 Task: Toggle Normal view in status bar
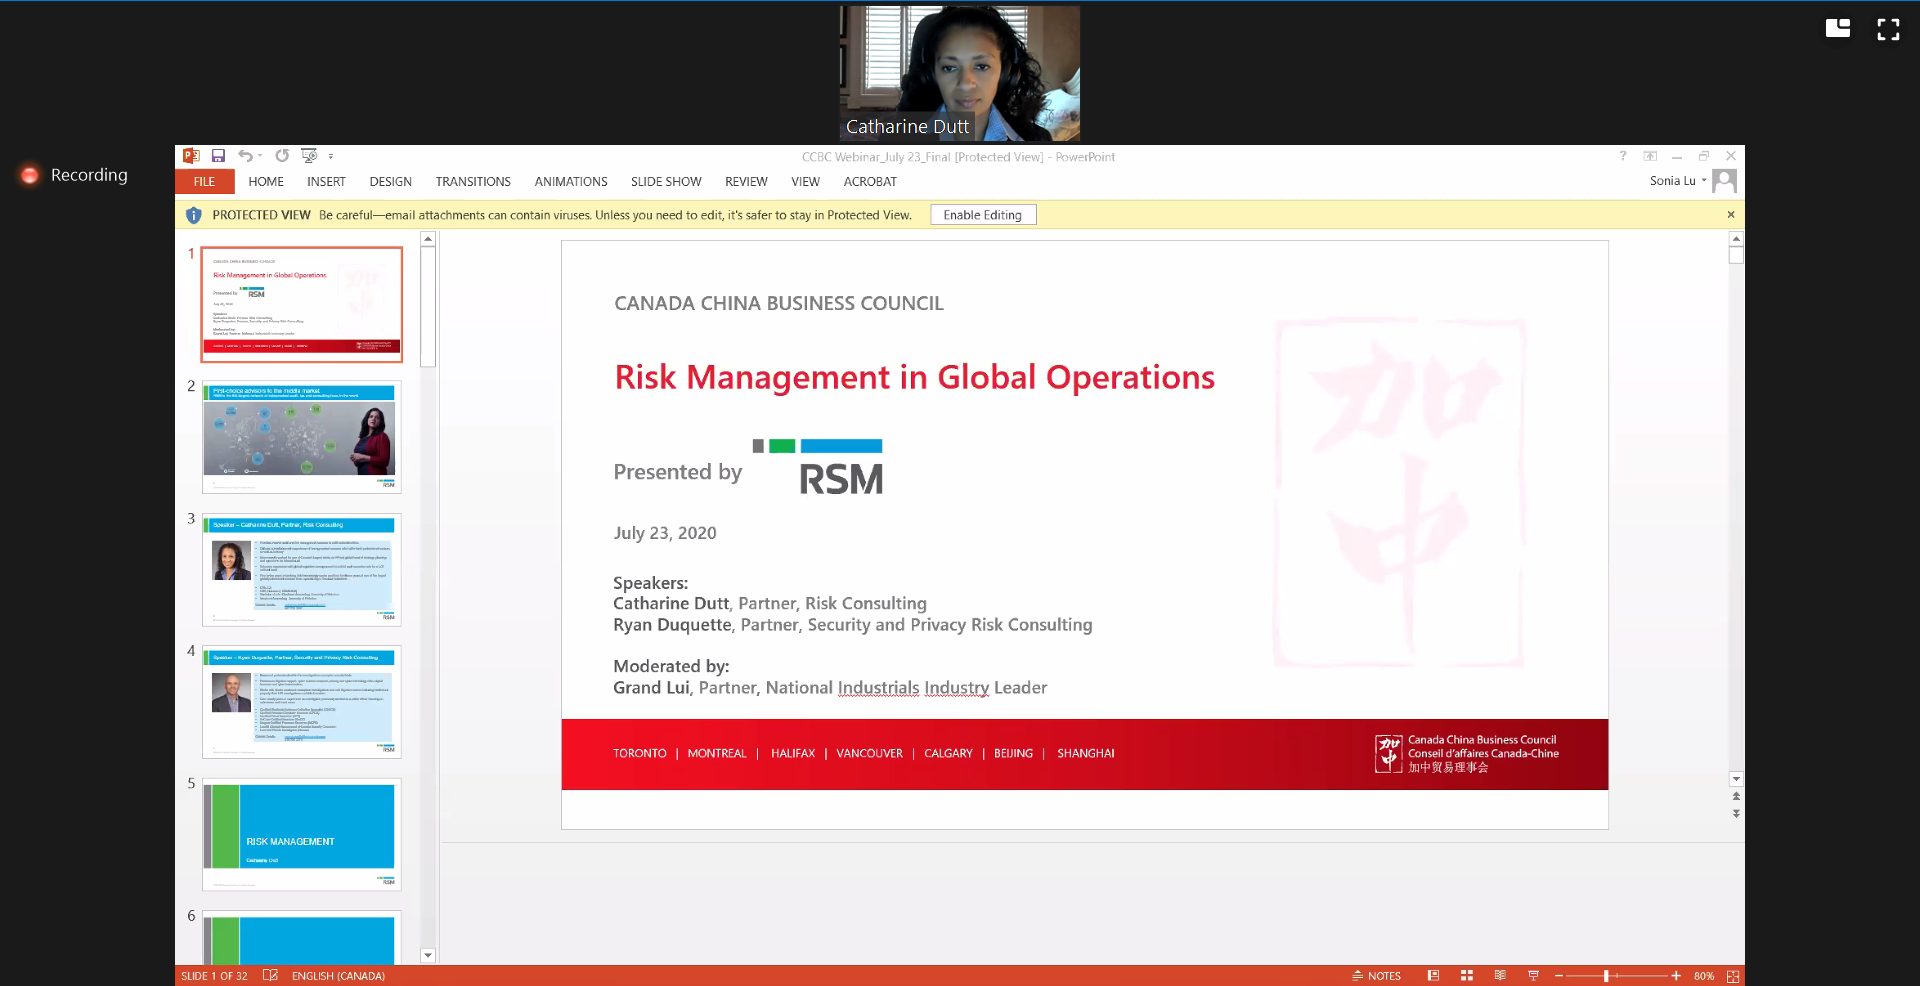1433,976
